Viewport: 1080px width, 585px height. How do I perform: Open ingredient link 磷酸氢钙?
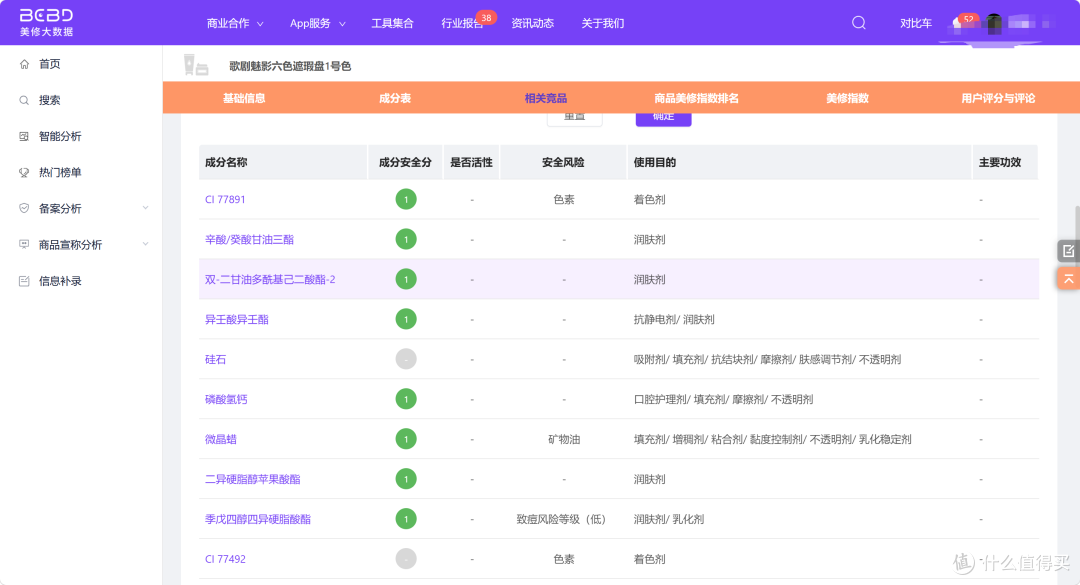(226, 399)
